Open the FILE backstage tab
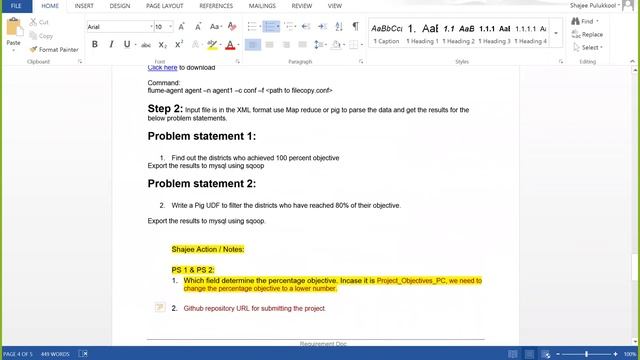The width and height of the screenshot is (640, 360). point(16,6)
